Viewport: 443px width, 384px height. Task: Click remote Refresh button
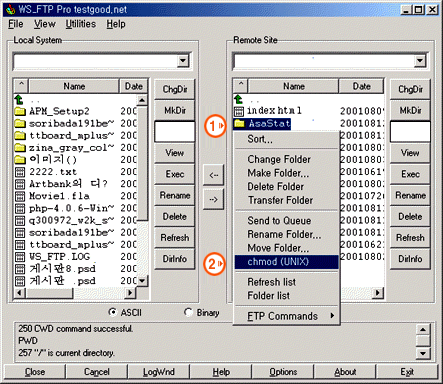[x=410, y=238]
